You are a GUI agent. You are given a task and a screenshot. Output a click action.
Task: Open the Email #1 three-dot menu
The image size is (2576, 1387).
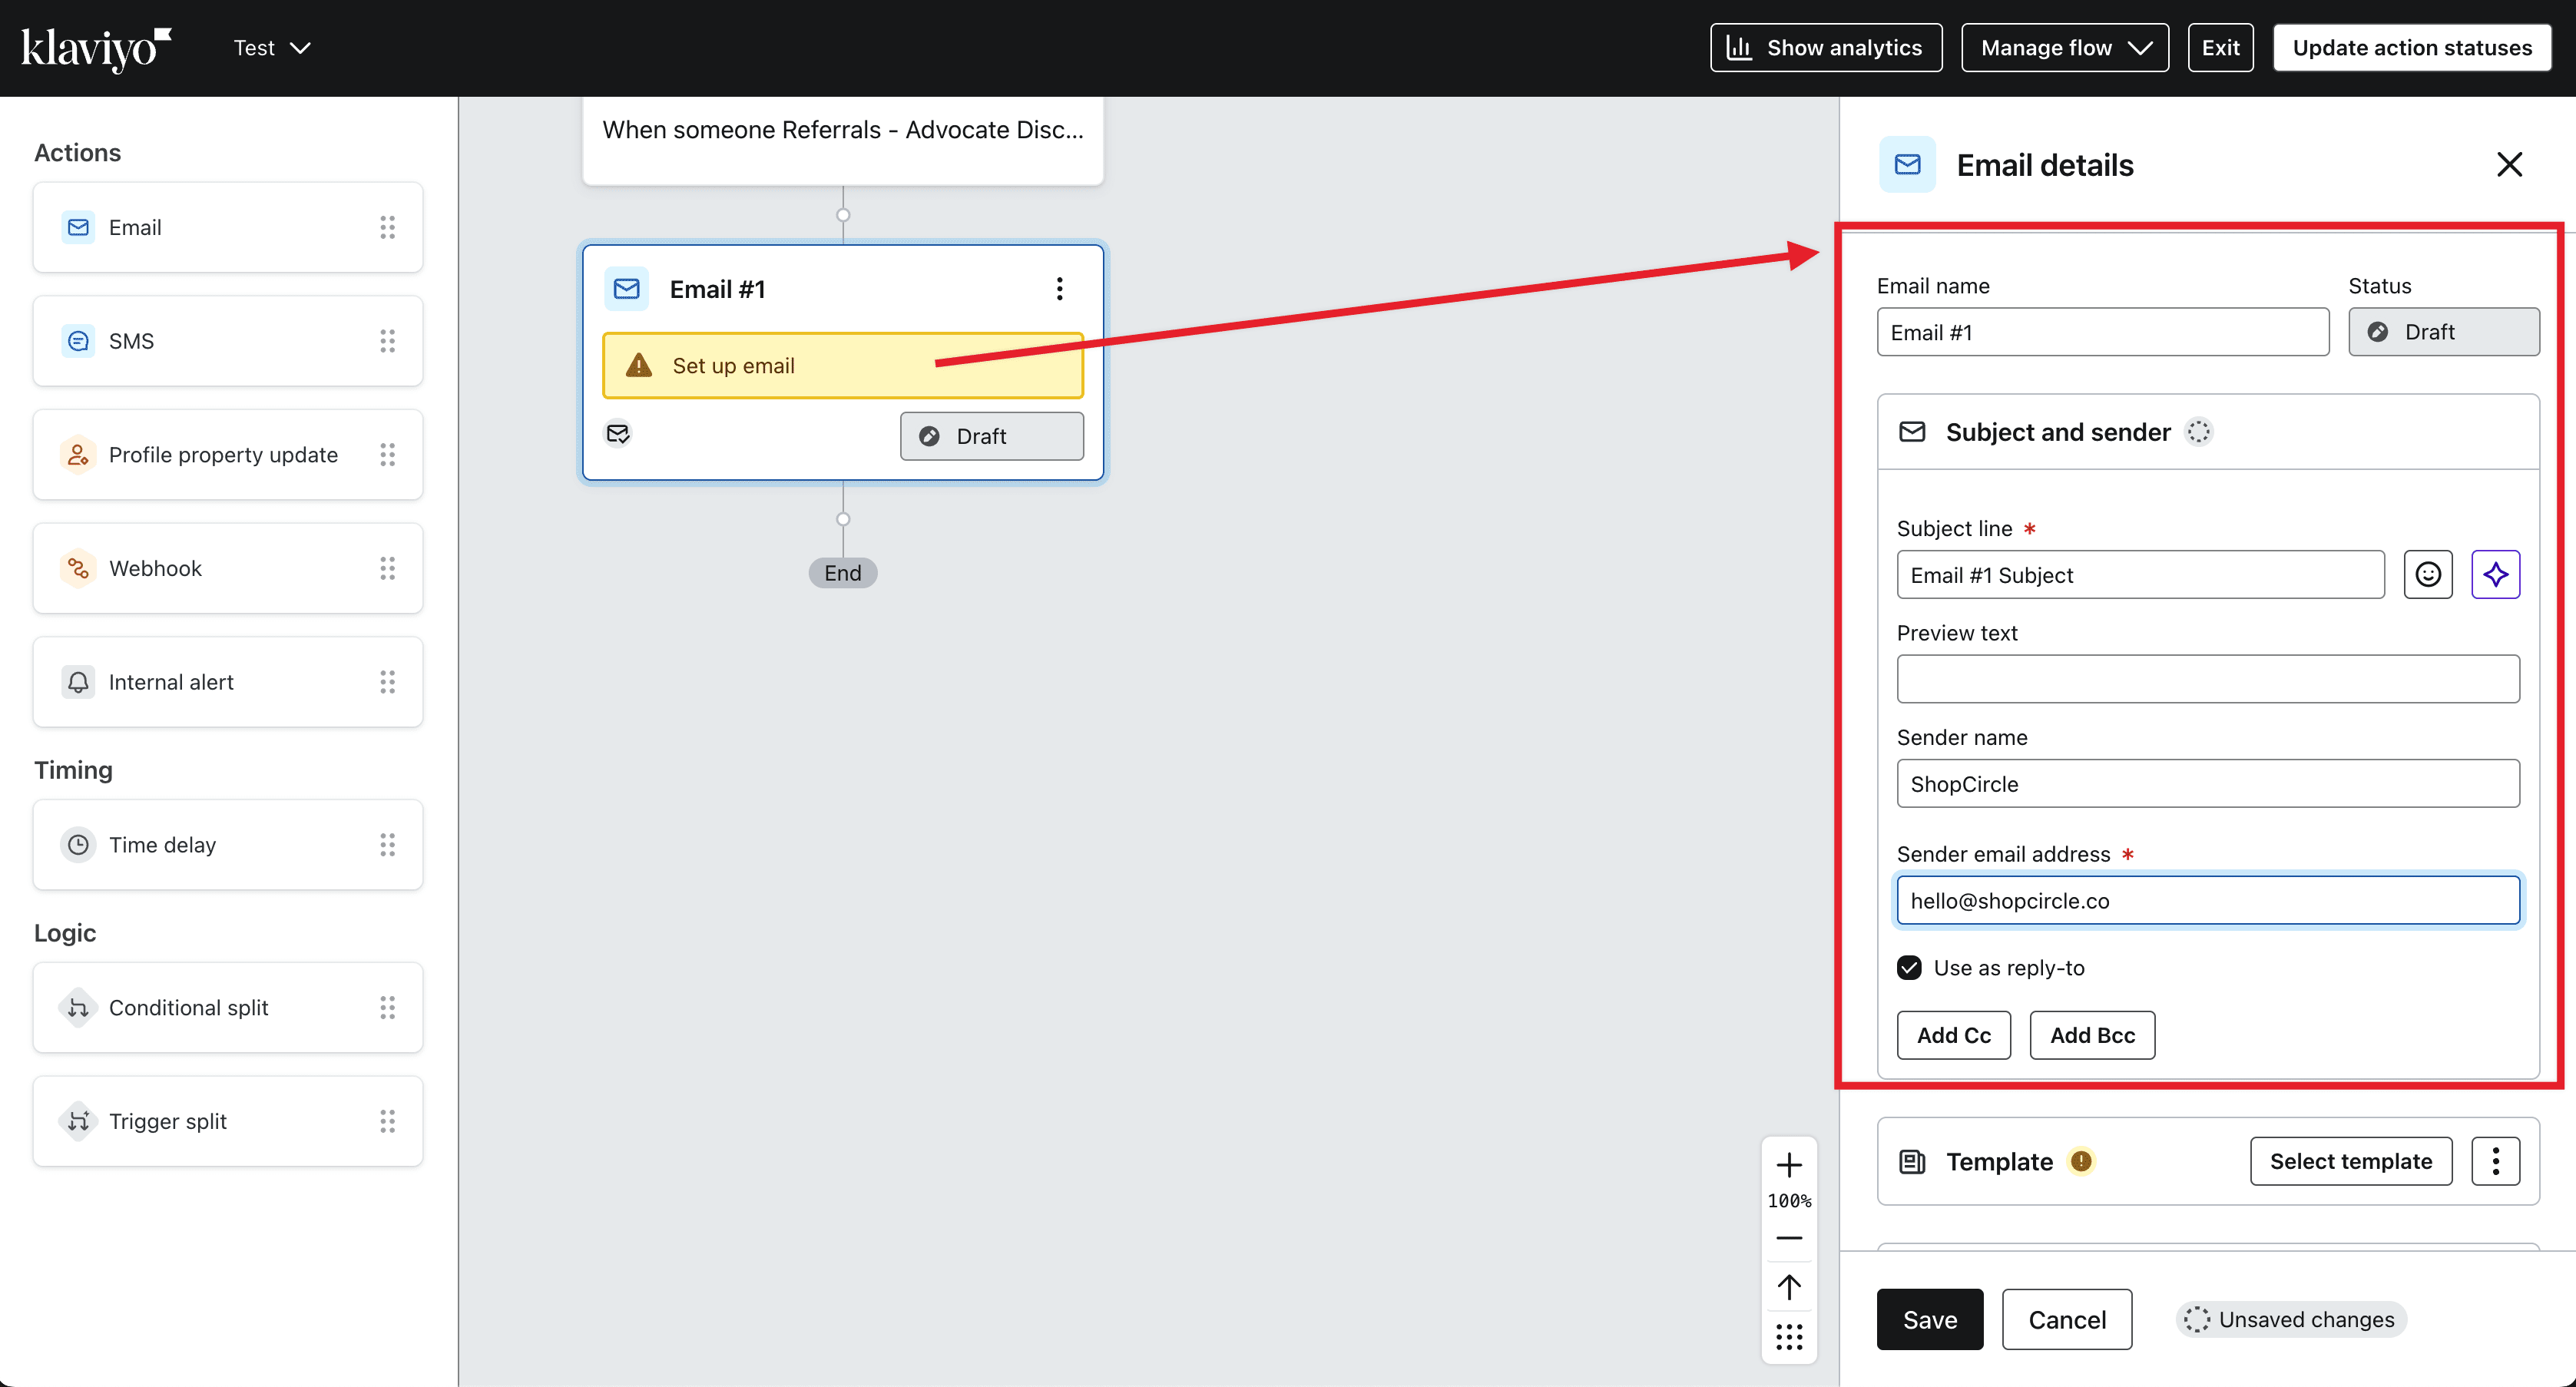(1059, 289)
